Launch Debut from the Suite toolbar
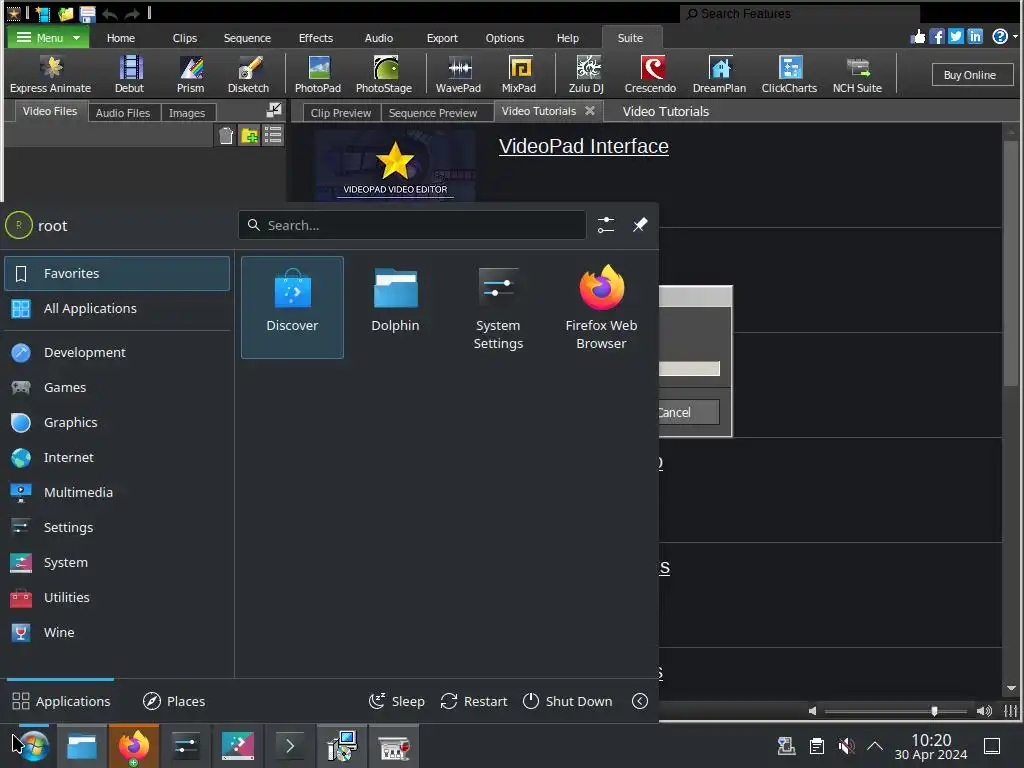This screenshot has height=768, width=1024. [x=129, y=74]
